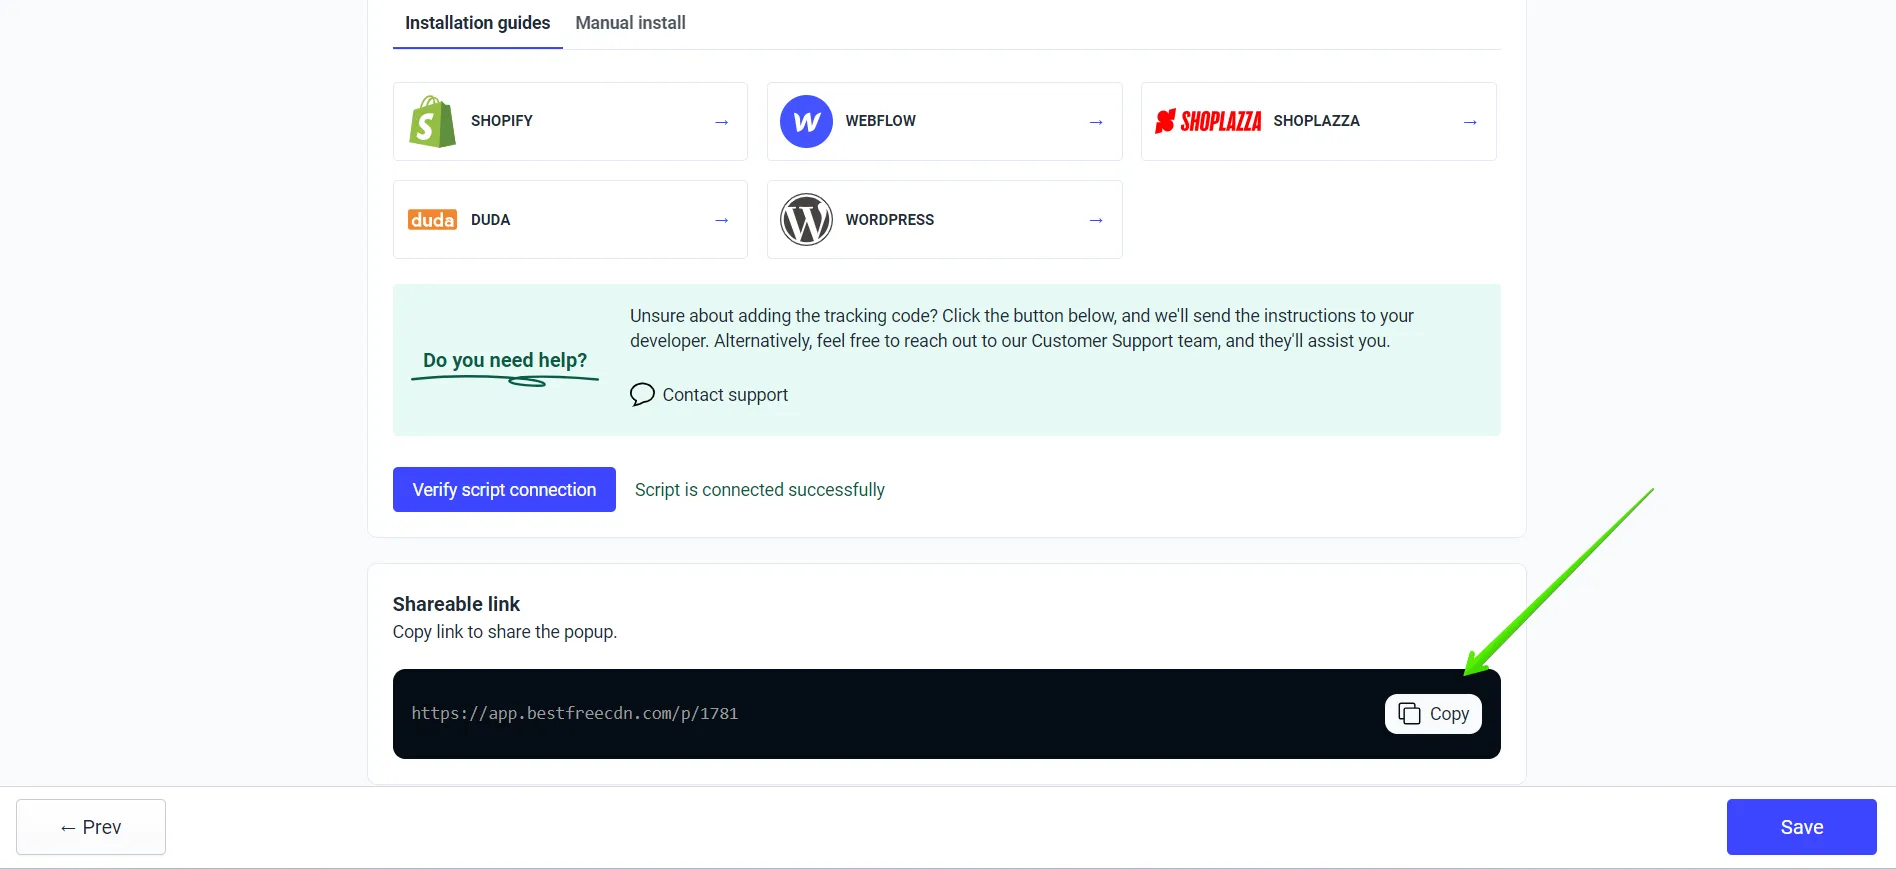Click the Verify script connection button
The height and width of the screenshot is (869, 1896).
[504, 490]
